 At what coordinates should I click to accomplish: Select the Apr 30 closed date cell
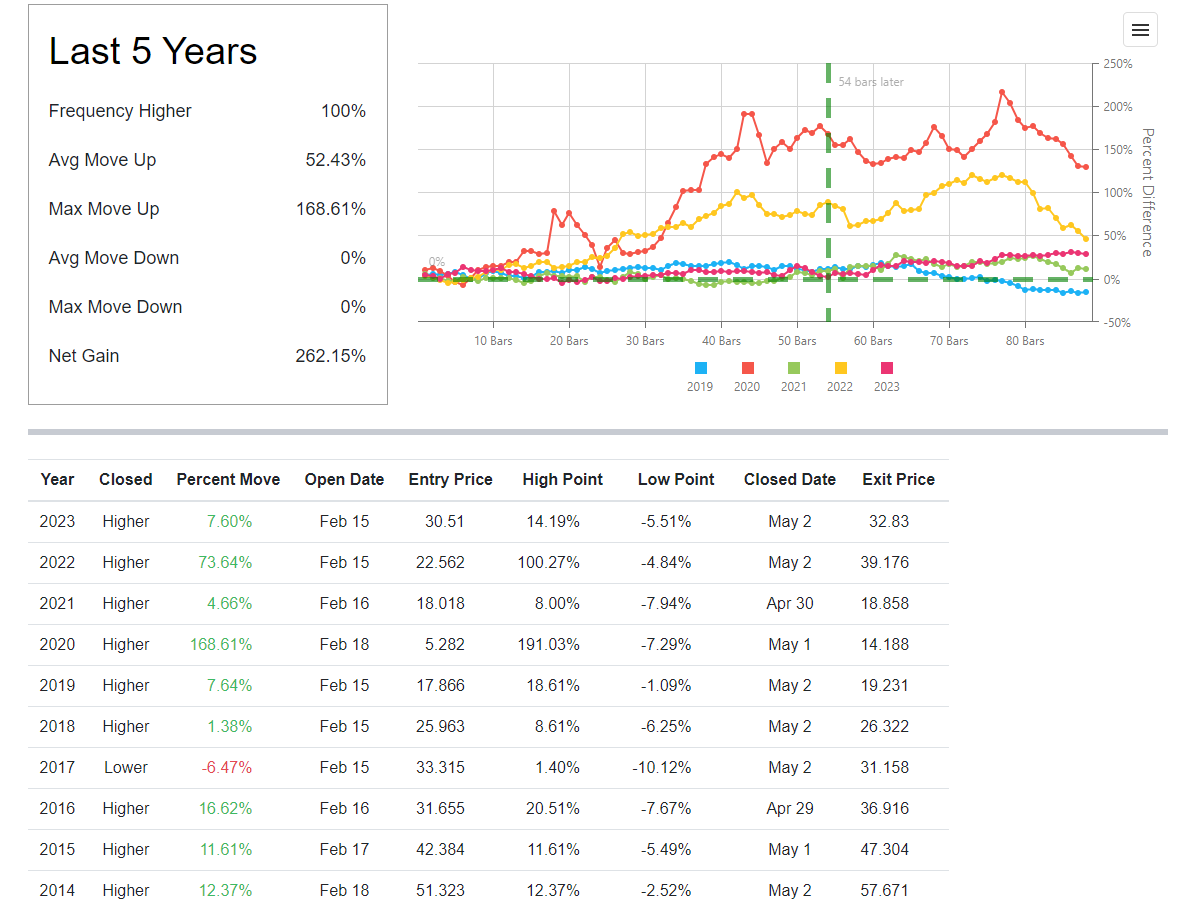(790, 603)
